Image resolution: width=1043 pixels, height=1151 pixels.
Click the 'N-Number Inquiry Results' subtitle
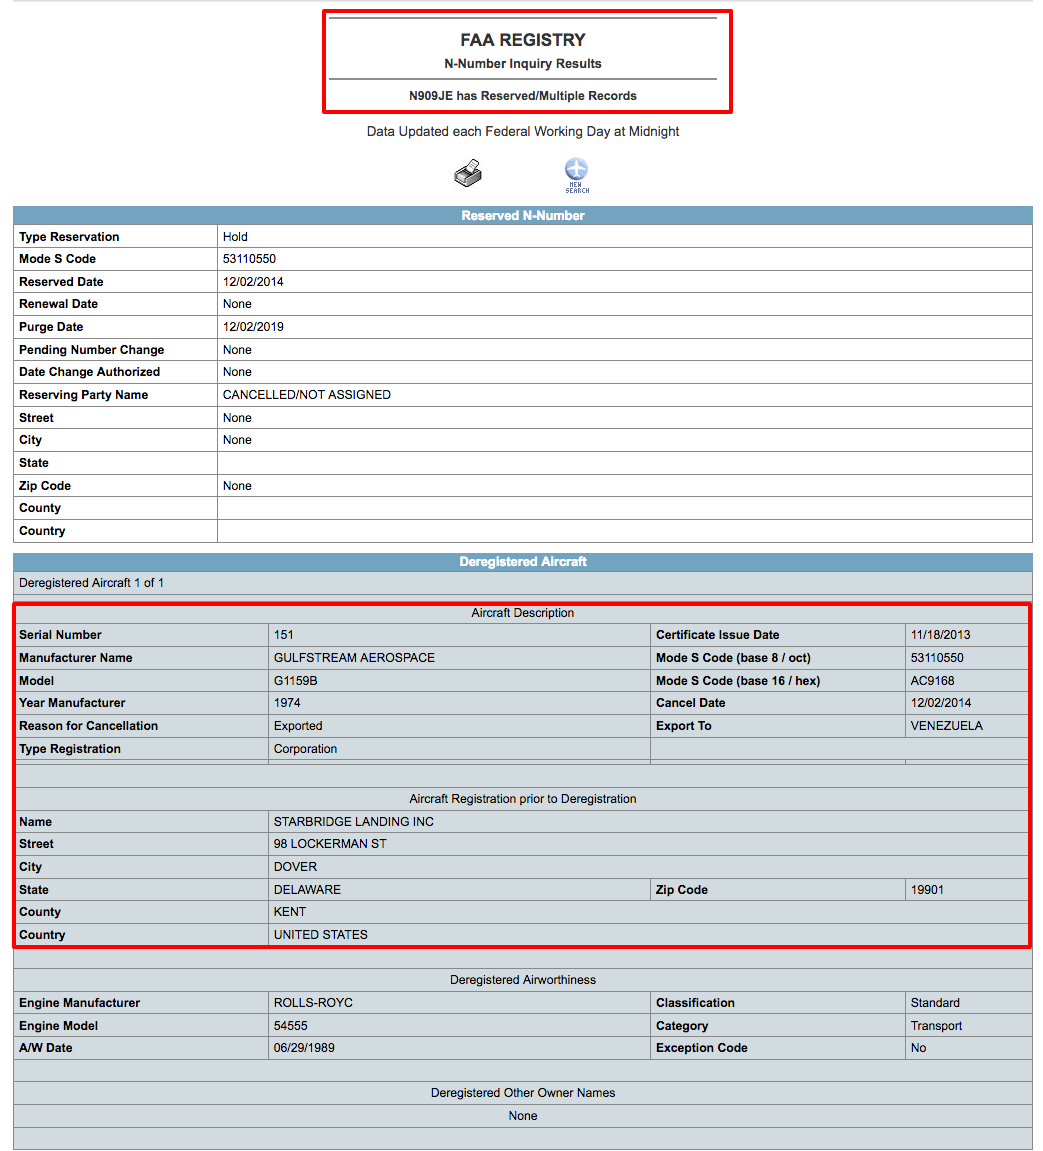(x=523, y=64)
